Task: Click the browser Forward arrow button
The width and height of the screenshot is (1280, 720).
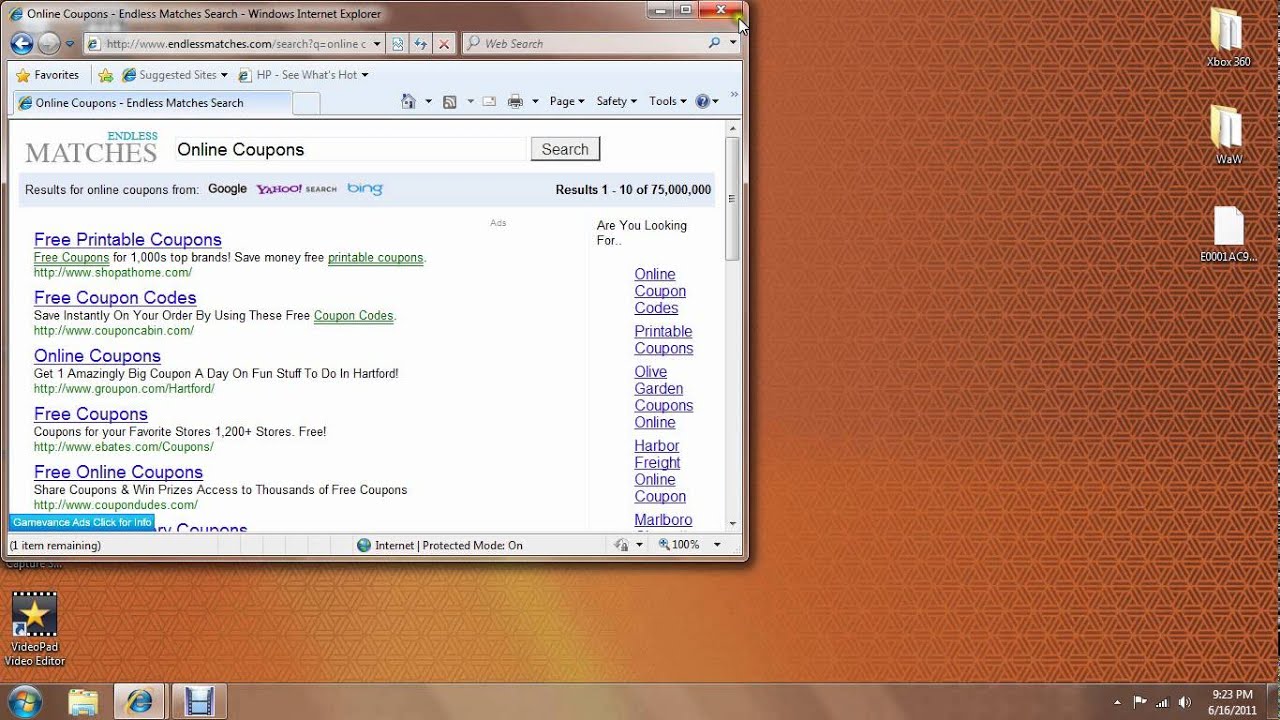Action: pyautogui.click(x=48, y=44)
